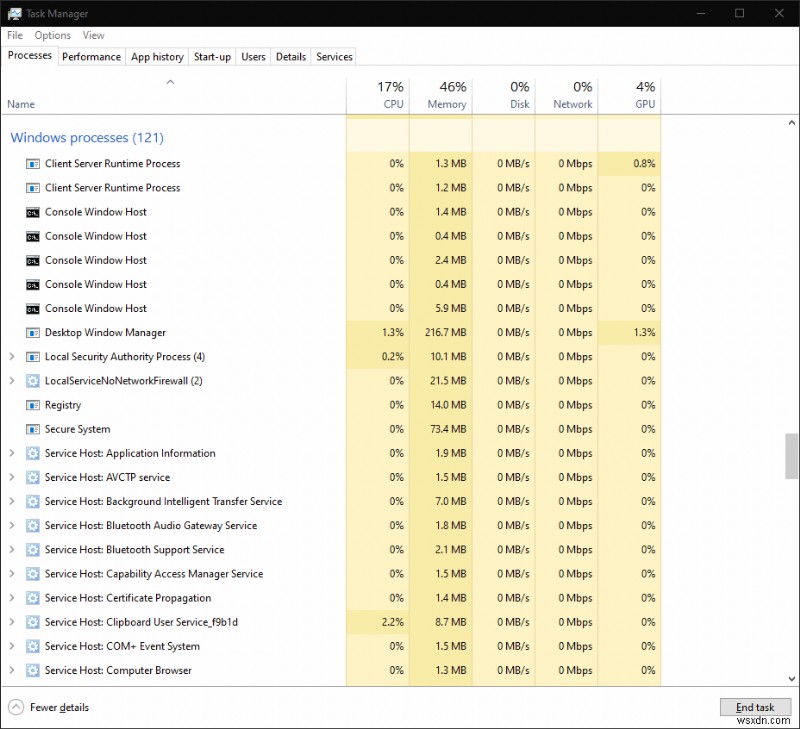Sort processes by the Memory column
Screen dimensions: 800x729
point(441,94)
